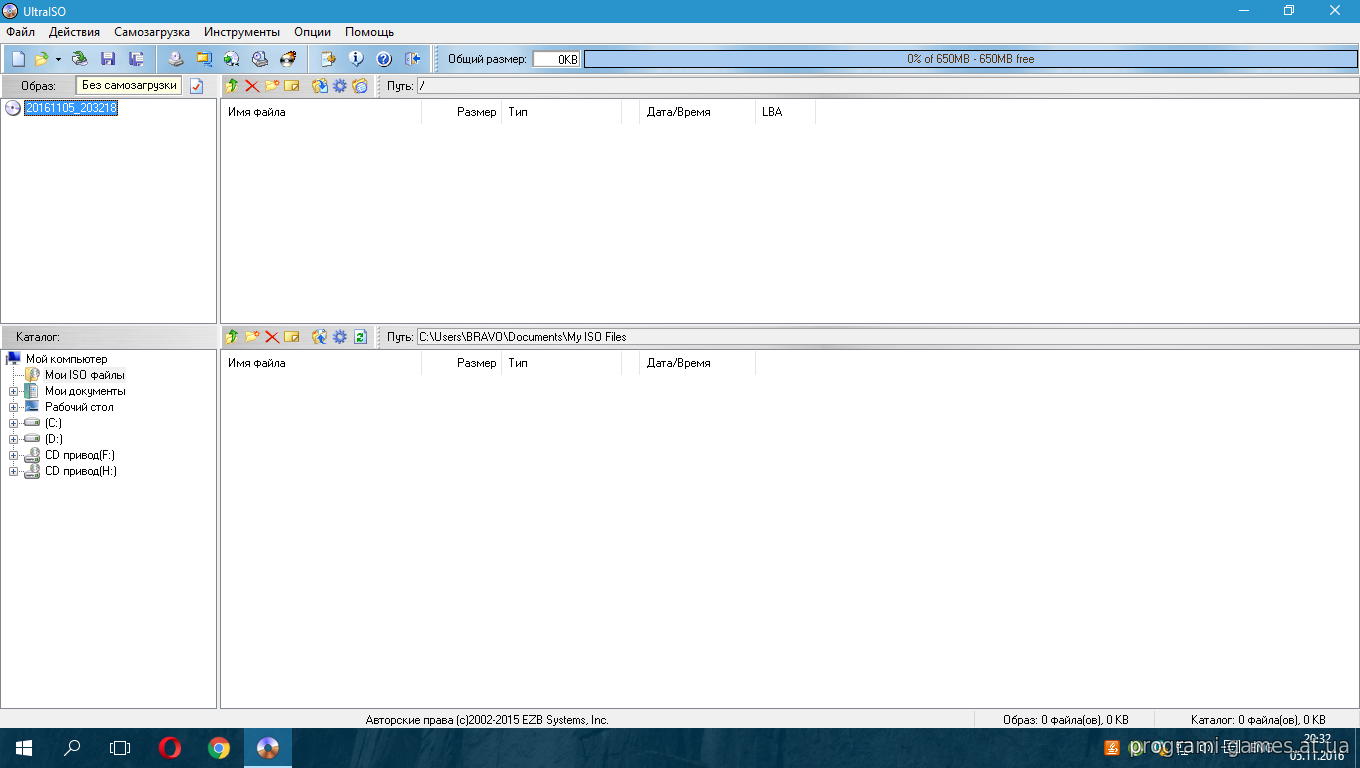The height and width of the screenshot is (768, 1360).
Task: Refresh the catalog pane with the green arrows icon
Action: coord(360,337)
